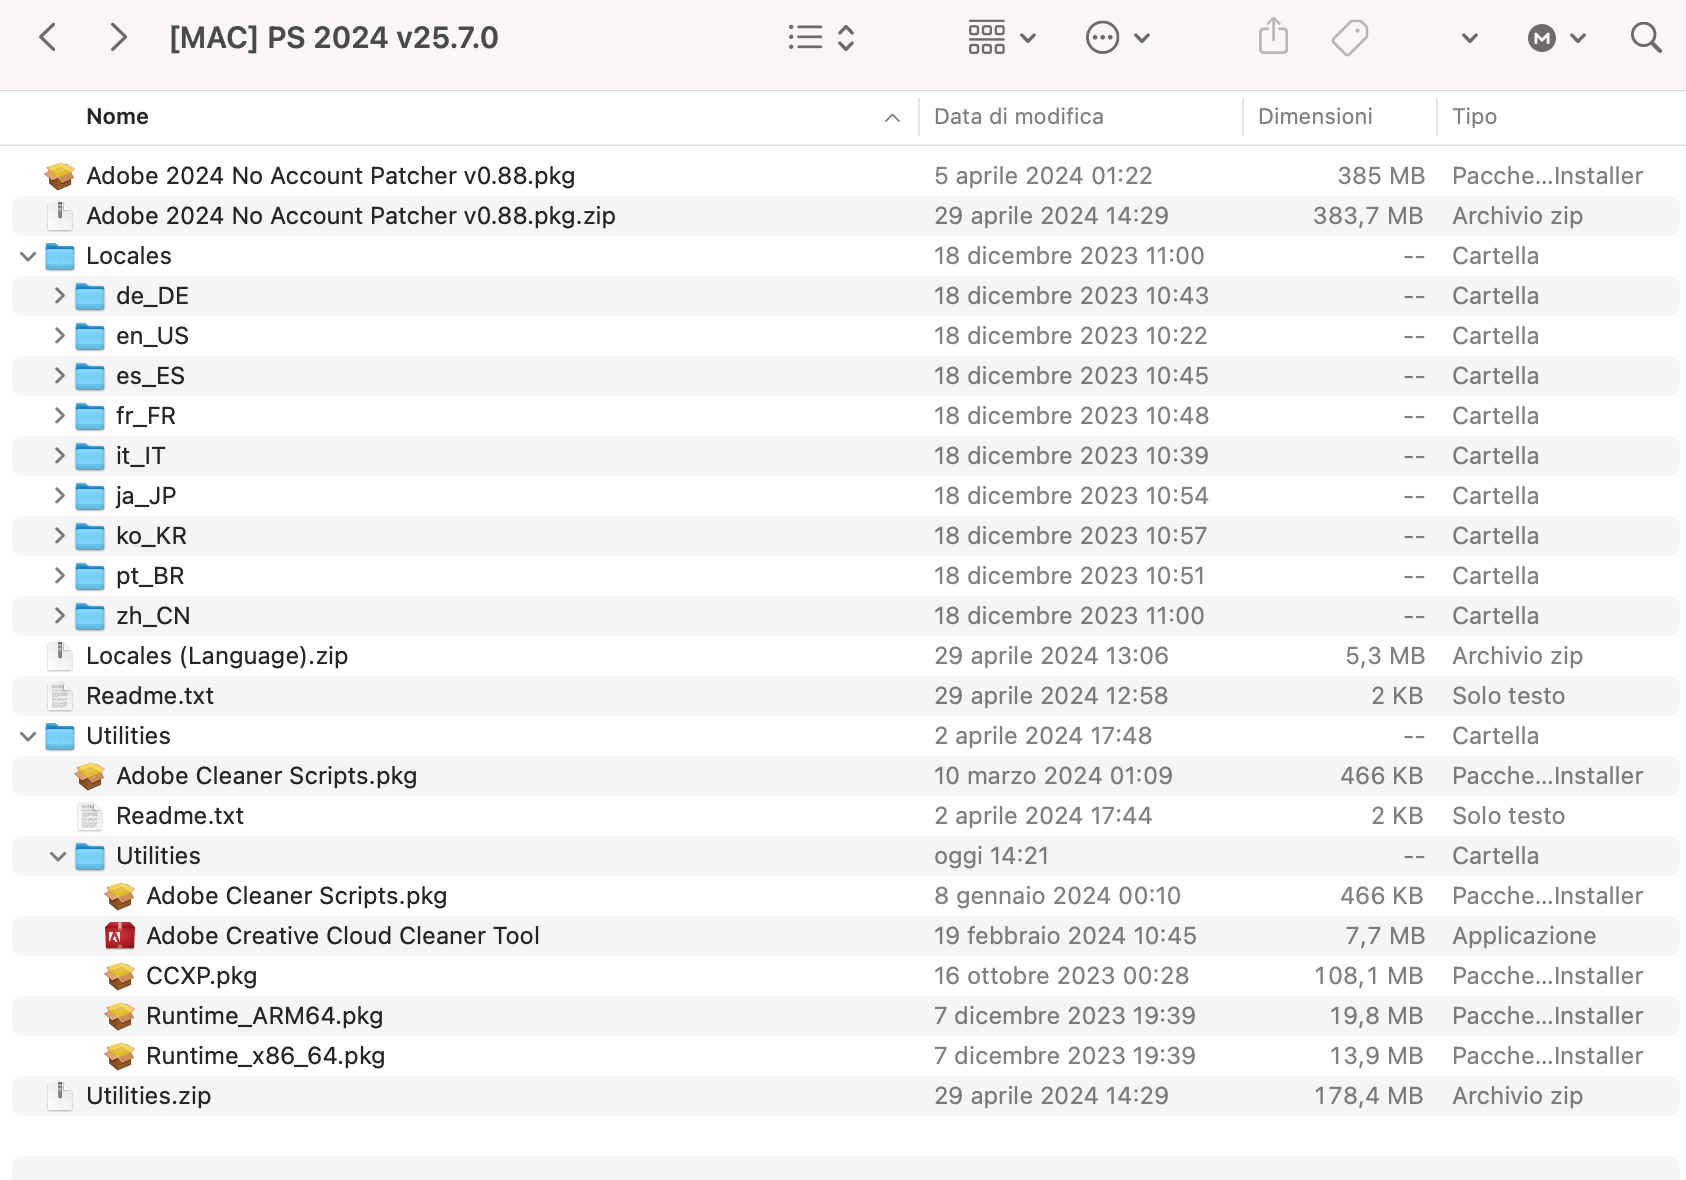Click the Share icon in toolbar
Screen dimensions: 1686x1180
pos(1273,37)
